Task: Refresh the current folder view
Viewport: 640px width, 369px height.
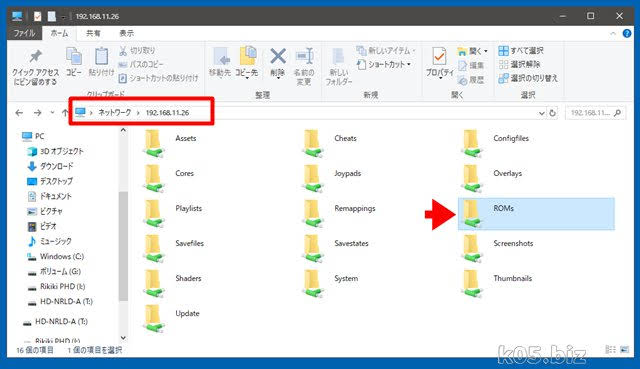Action: coord(552,113)
